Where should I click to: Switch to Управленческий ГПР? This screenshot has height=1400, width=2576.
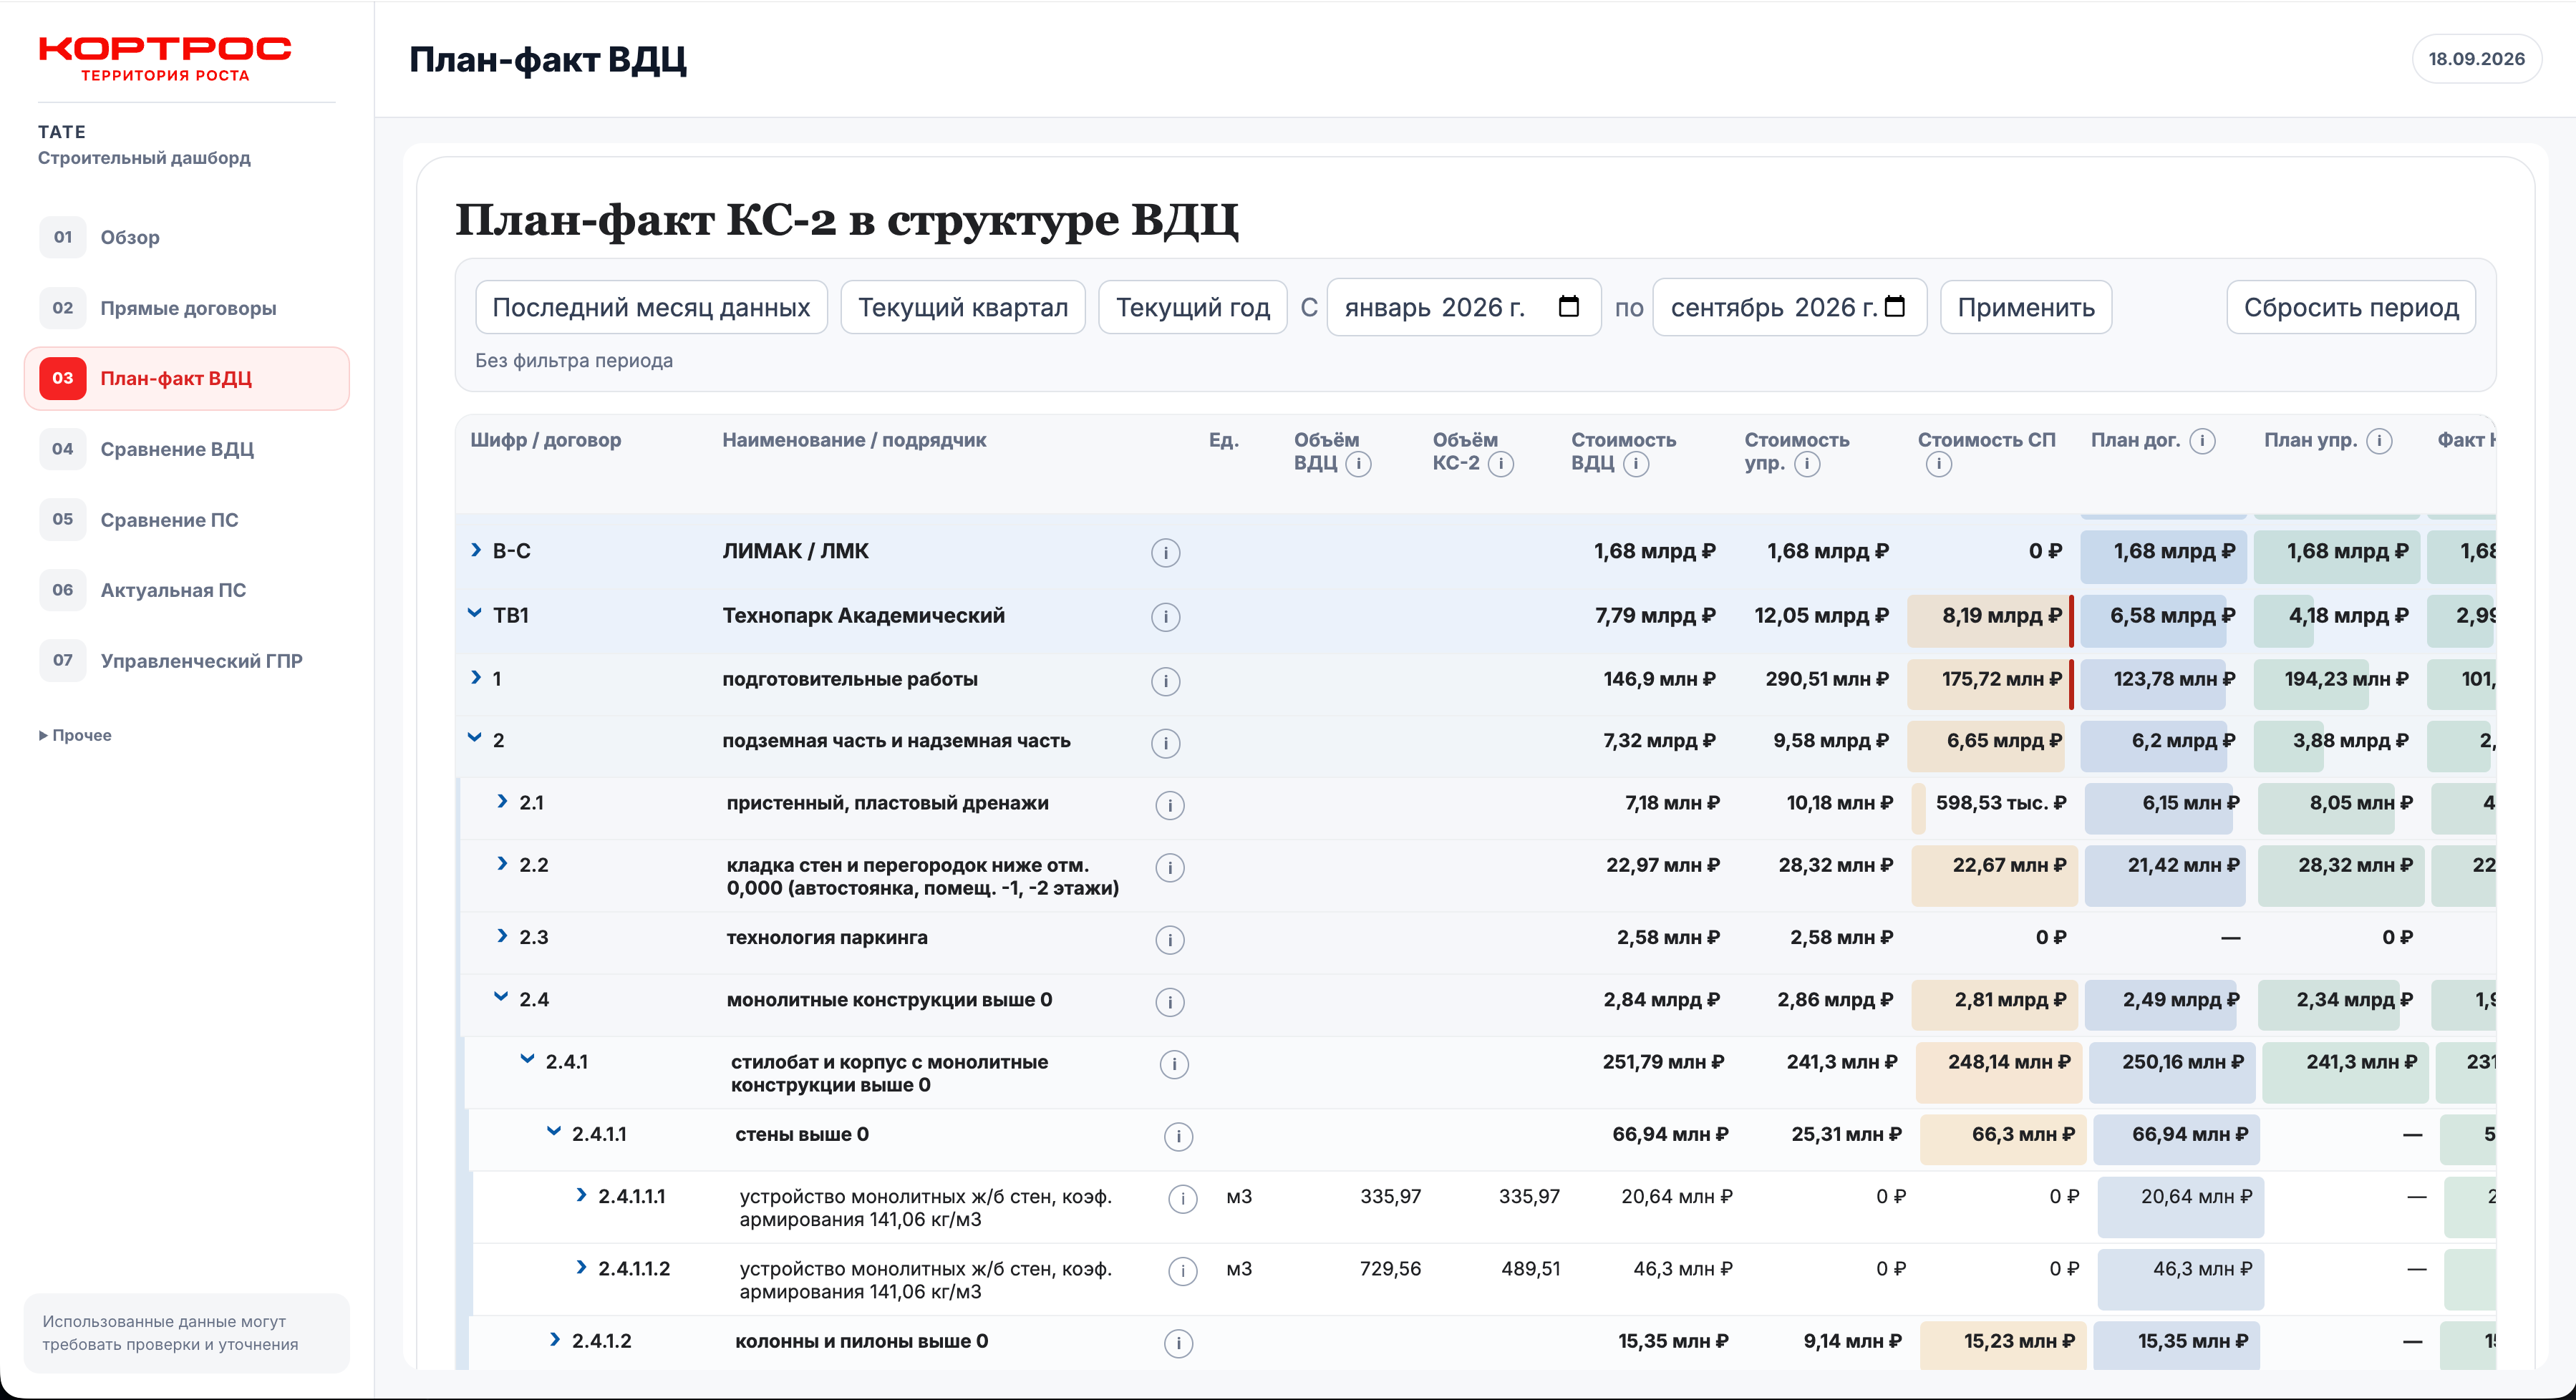coord(187,661)
